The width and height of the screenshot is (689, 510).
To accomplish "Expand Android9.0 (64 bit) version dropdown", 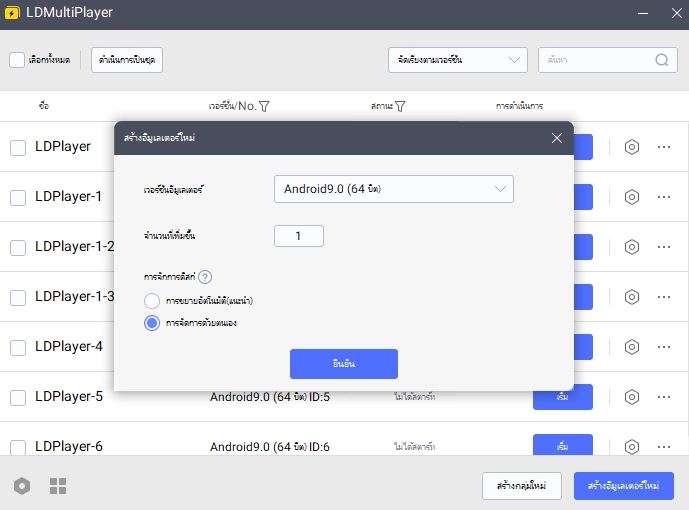I will (393, 189).
